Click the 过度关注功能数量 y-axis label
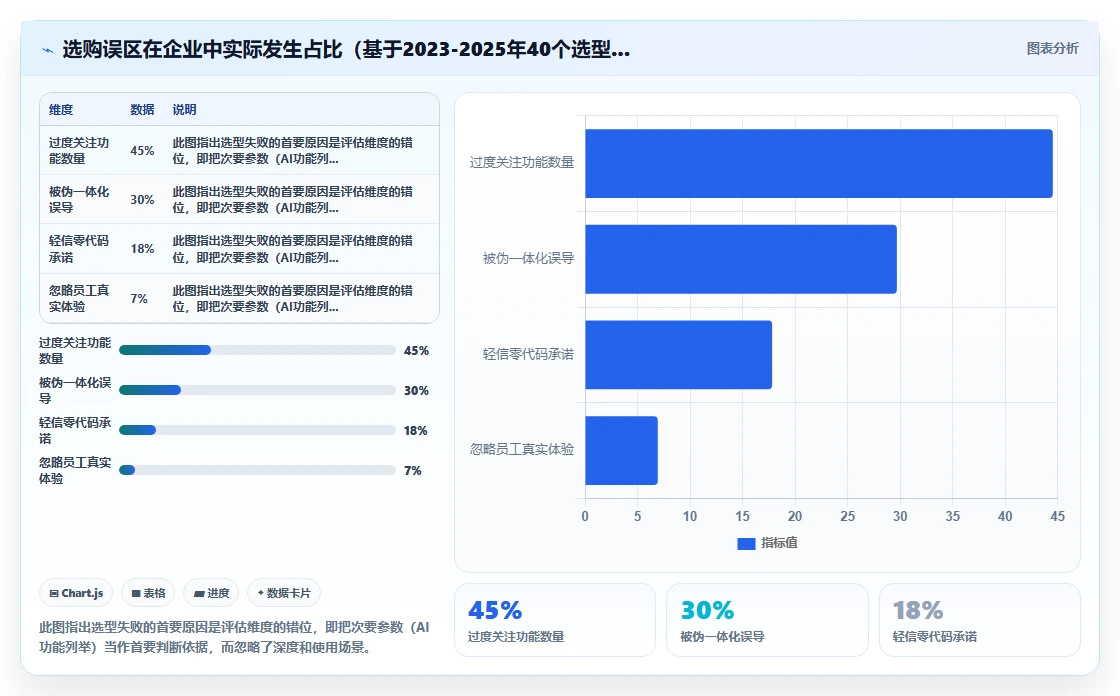The image size is (1120, 696). pyautogui.click(x=521, y=163)
